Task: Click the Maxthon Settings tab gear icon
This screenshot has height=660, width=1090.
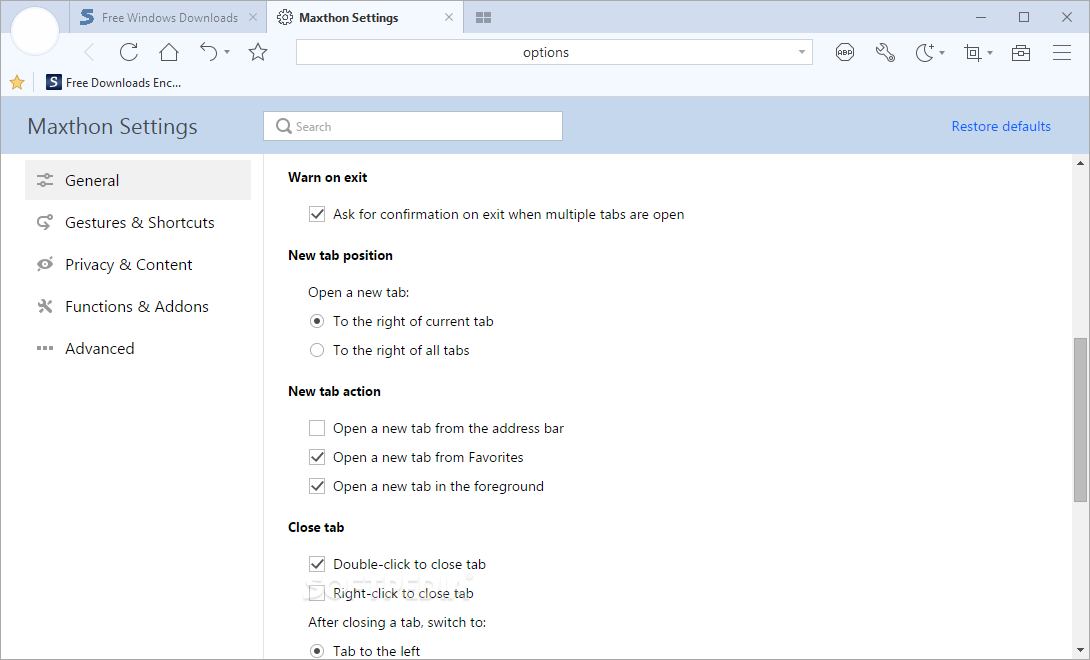Action: (285, 17)
